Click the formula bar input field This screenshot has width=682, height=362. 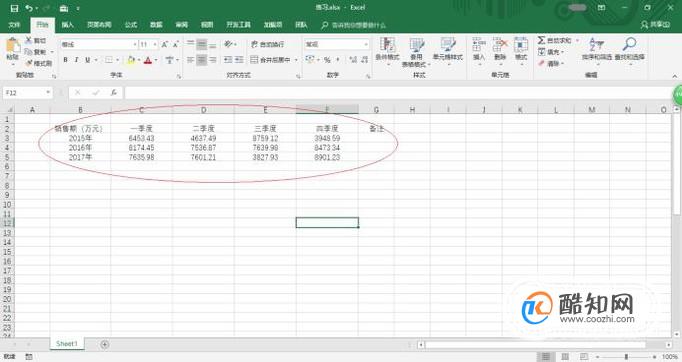click(x=398, y=93)
